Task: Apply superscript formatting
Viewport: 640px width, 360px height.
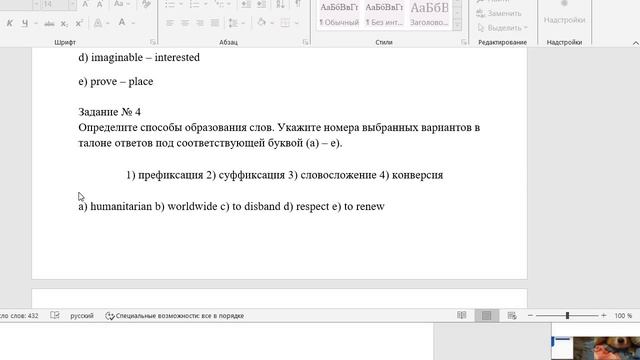Action: tap(79, 24)
